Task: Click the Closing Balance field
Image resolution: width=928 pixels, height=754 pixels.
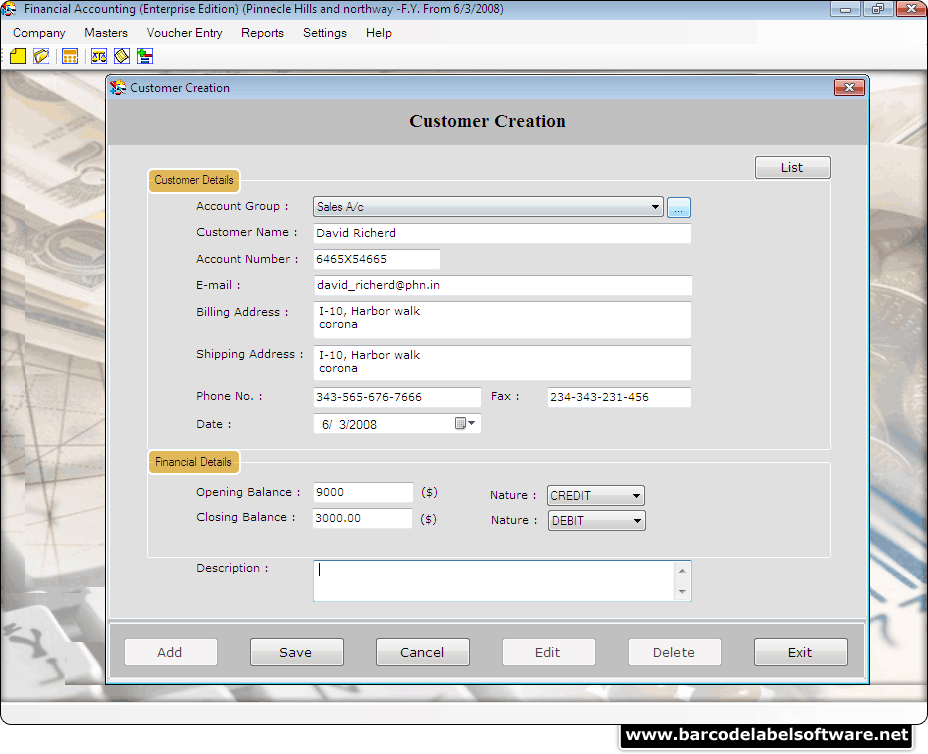Action: pyautogui.click(x=362, y=518)
